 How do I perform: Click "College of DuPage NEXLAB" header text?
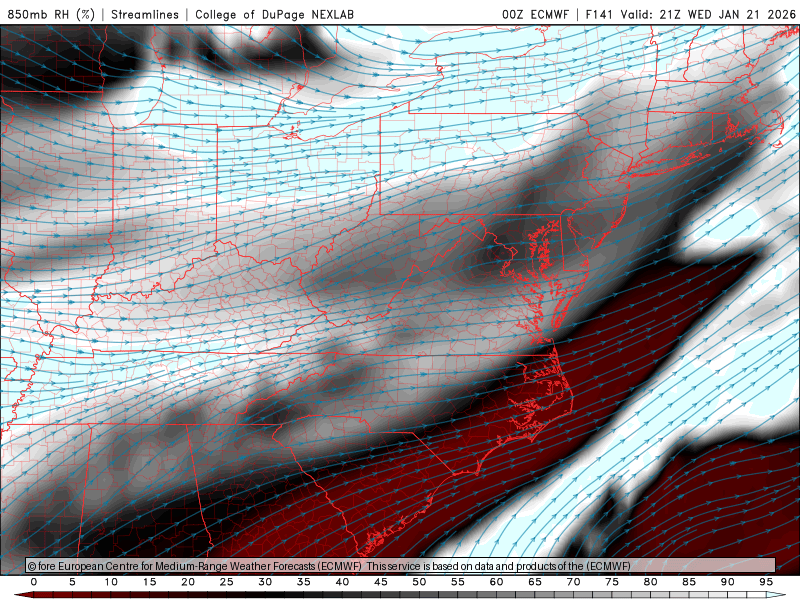(x=274, y=14)
